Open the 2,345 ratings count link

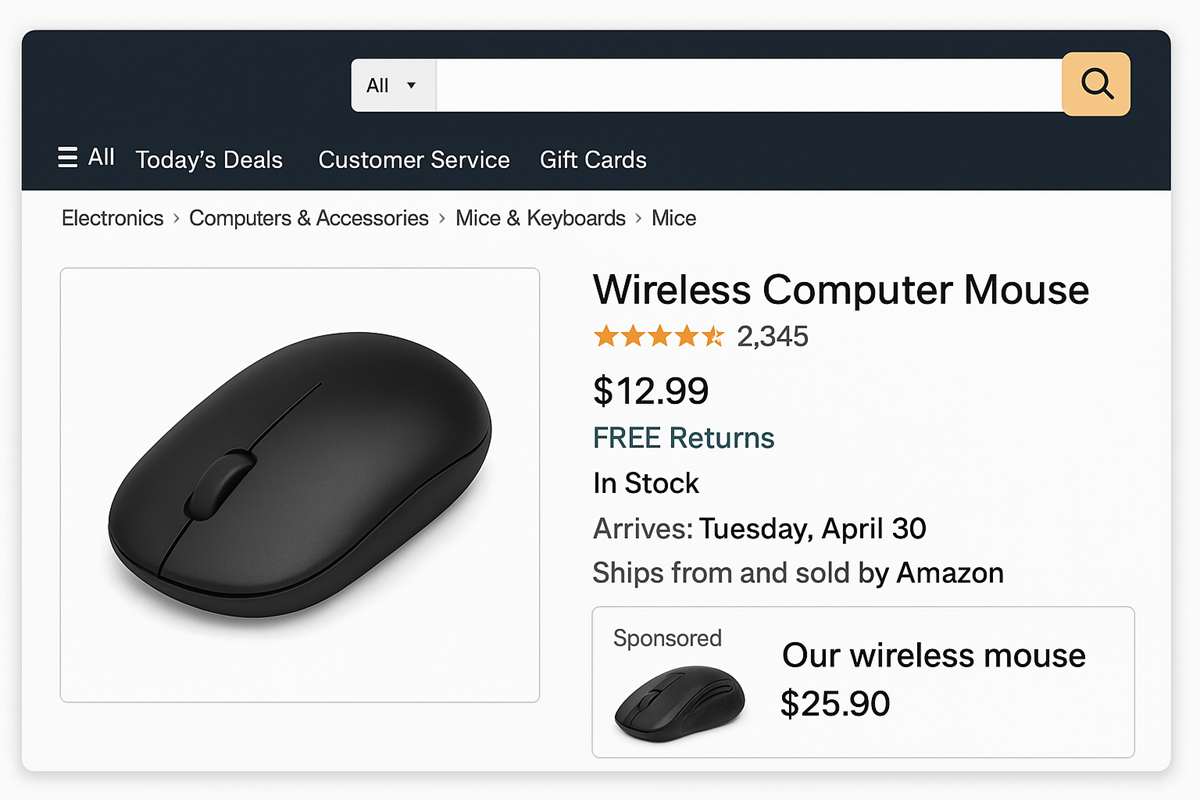point(773,337)
